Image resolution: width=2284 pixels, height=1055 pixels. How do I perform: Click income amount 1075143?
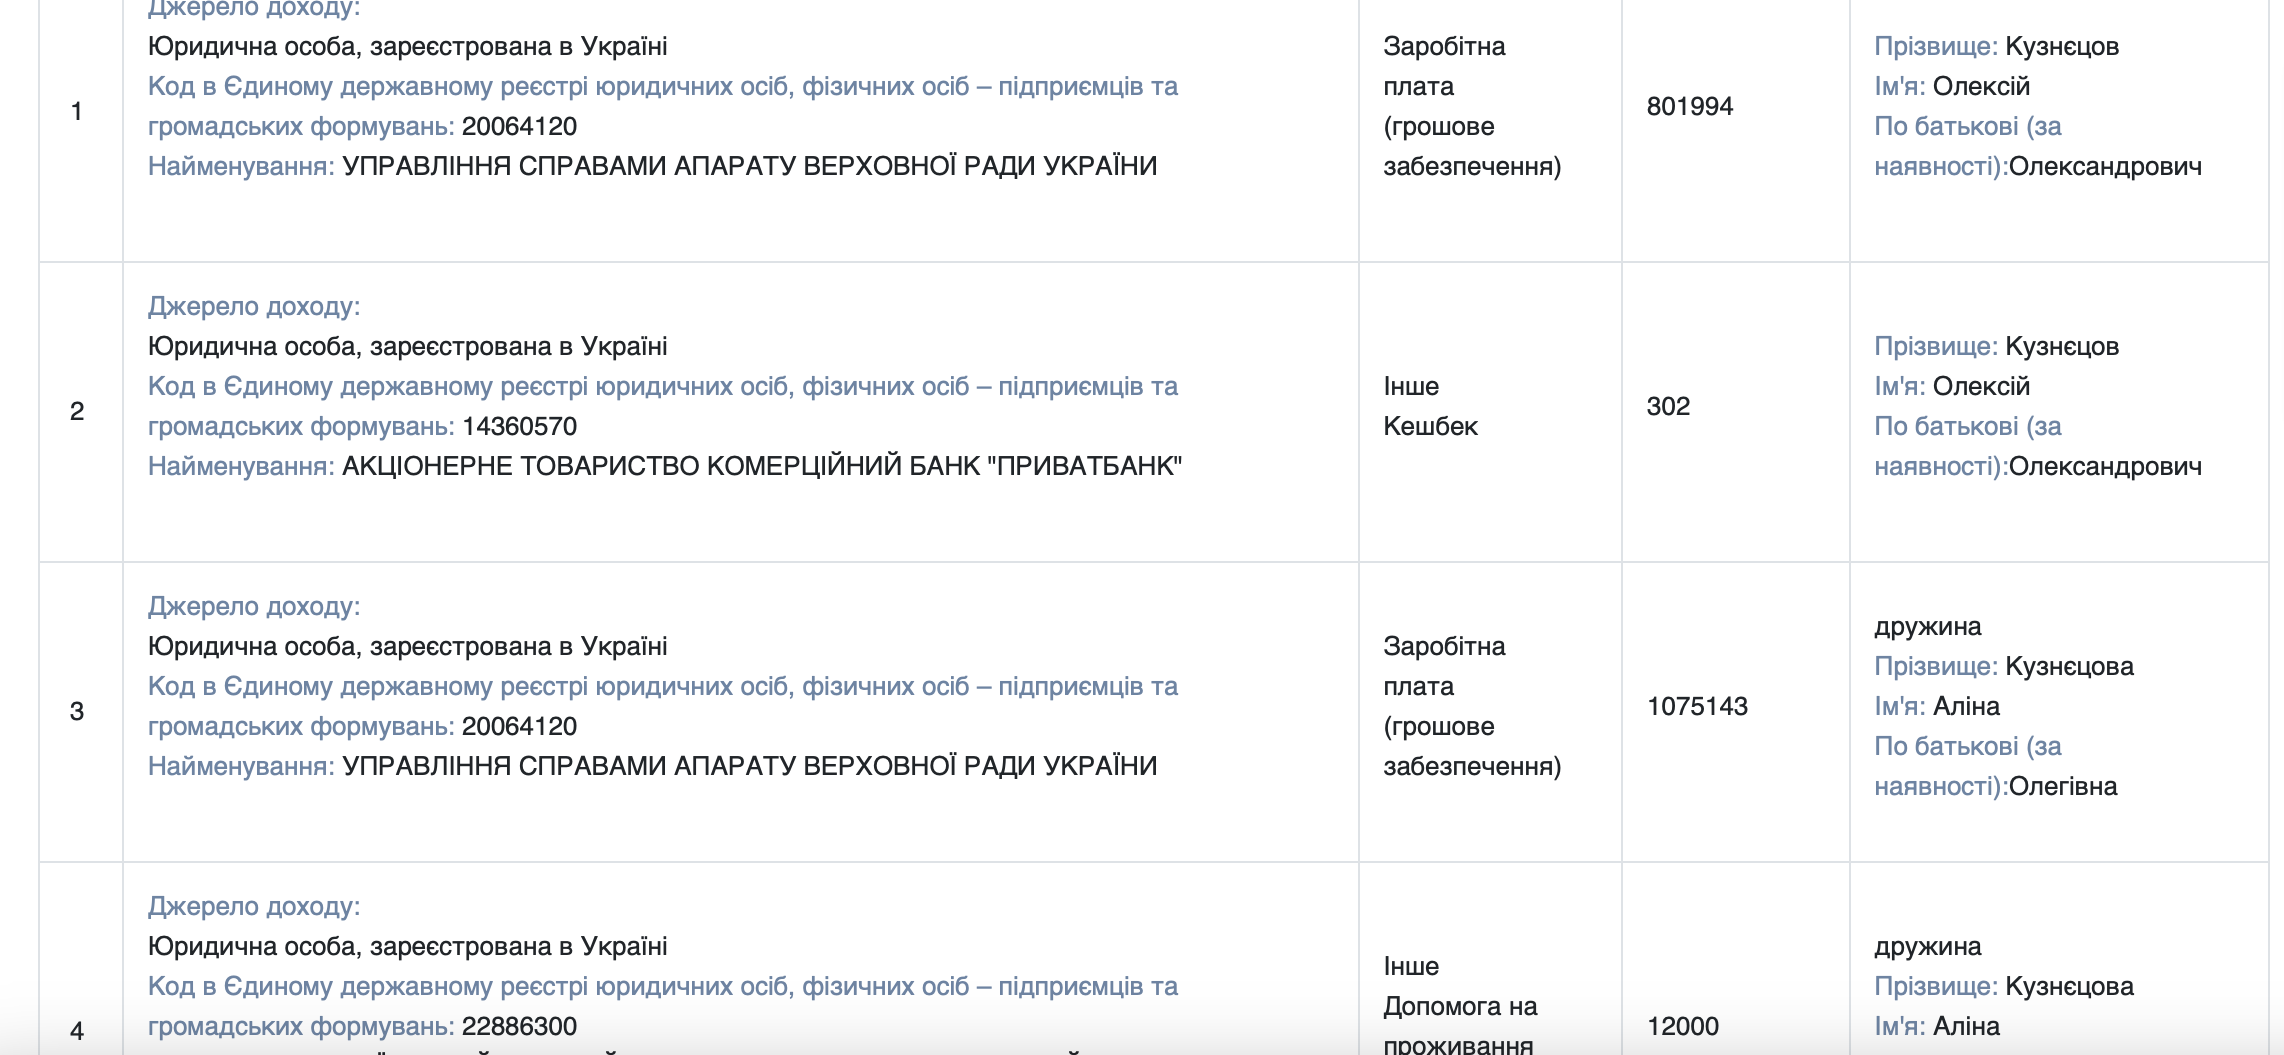pos(1697,706)
